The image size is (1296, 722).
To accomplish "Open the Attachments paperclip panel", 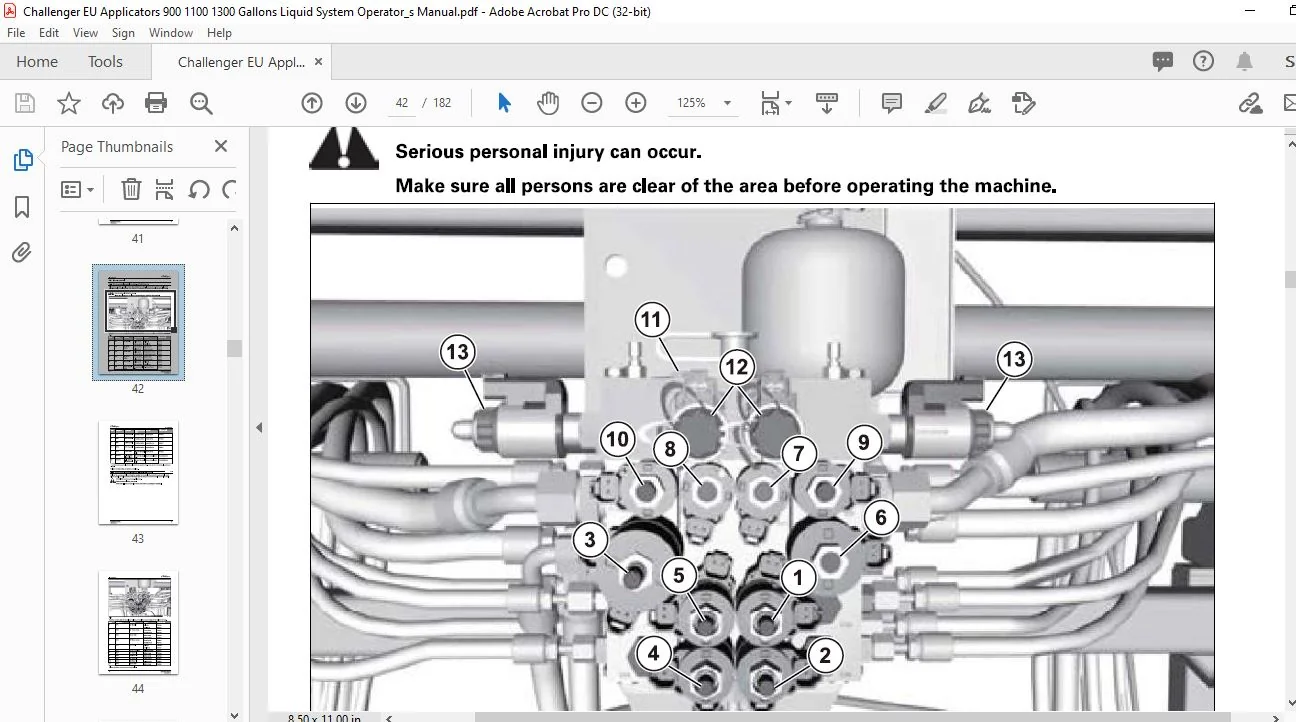I will [22, 253].
